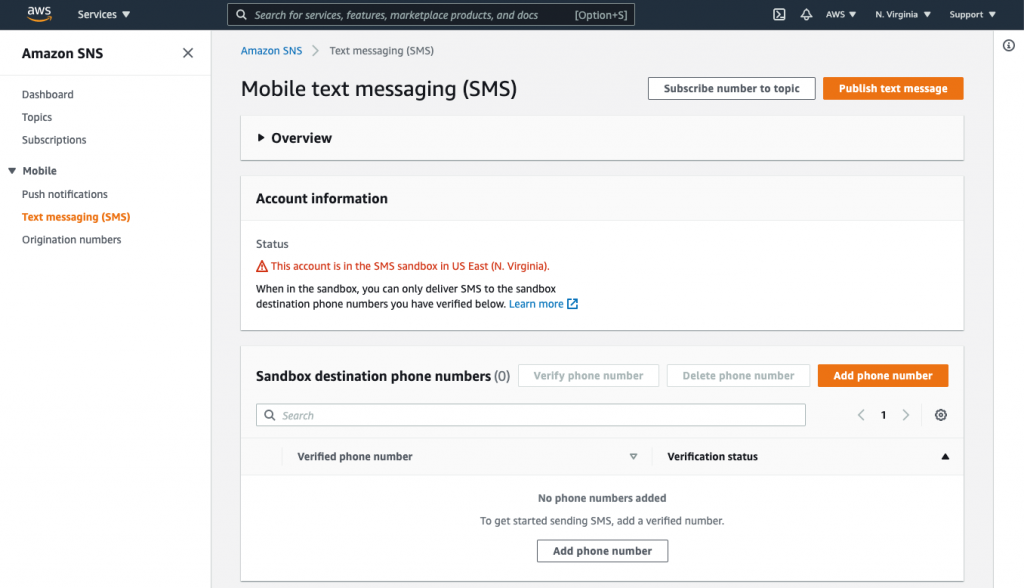Screen dimensions: 1024x588
Task: Sort the Verified phone number column
Action: pos(353,456)
